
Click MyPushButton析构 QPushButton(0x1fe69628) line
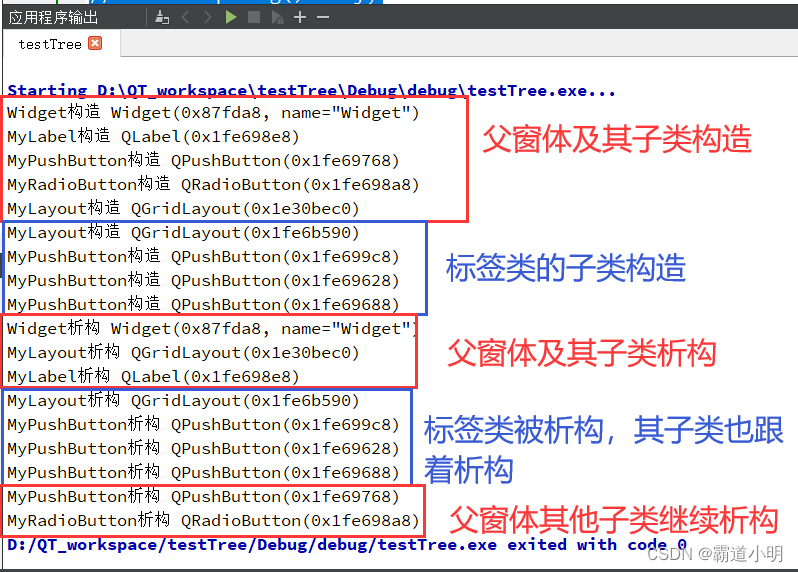pos(203,448)
